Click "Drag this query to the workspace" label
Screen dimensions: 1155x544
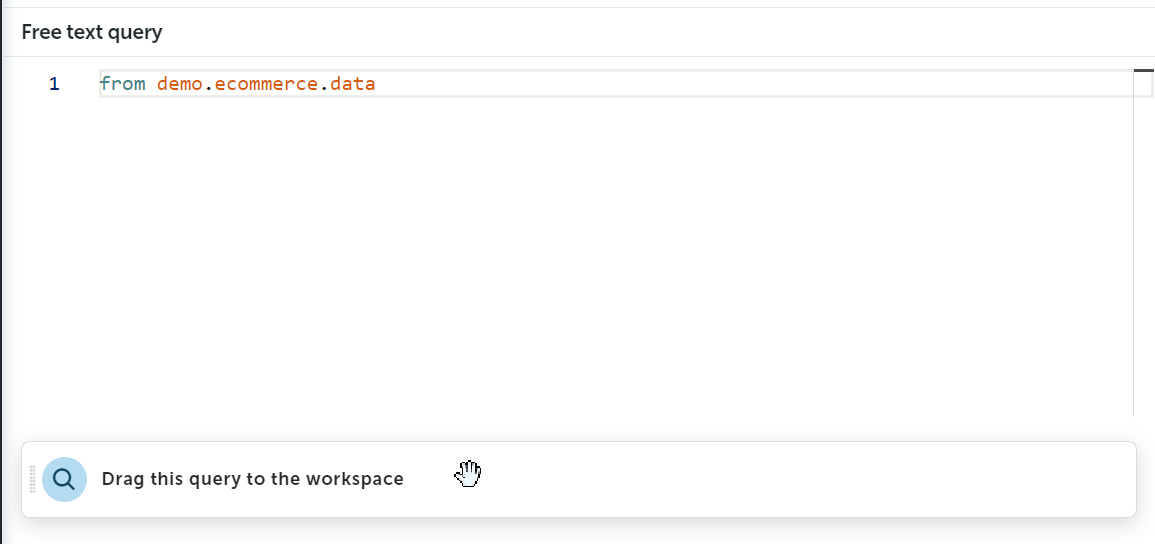click(253, 479)
